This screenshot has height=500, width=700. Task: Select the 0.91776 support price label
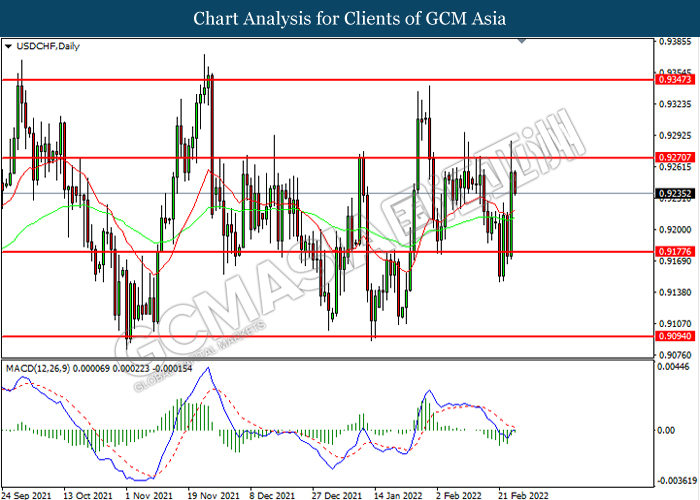[675, 251]
